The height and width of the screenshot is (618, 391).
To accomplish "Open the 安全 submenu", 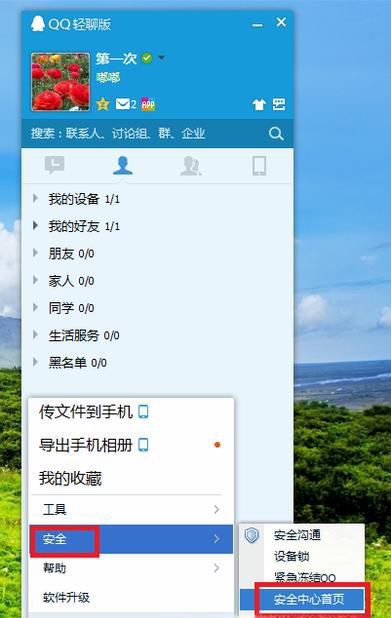I will coord(131,539).
